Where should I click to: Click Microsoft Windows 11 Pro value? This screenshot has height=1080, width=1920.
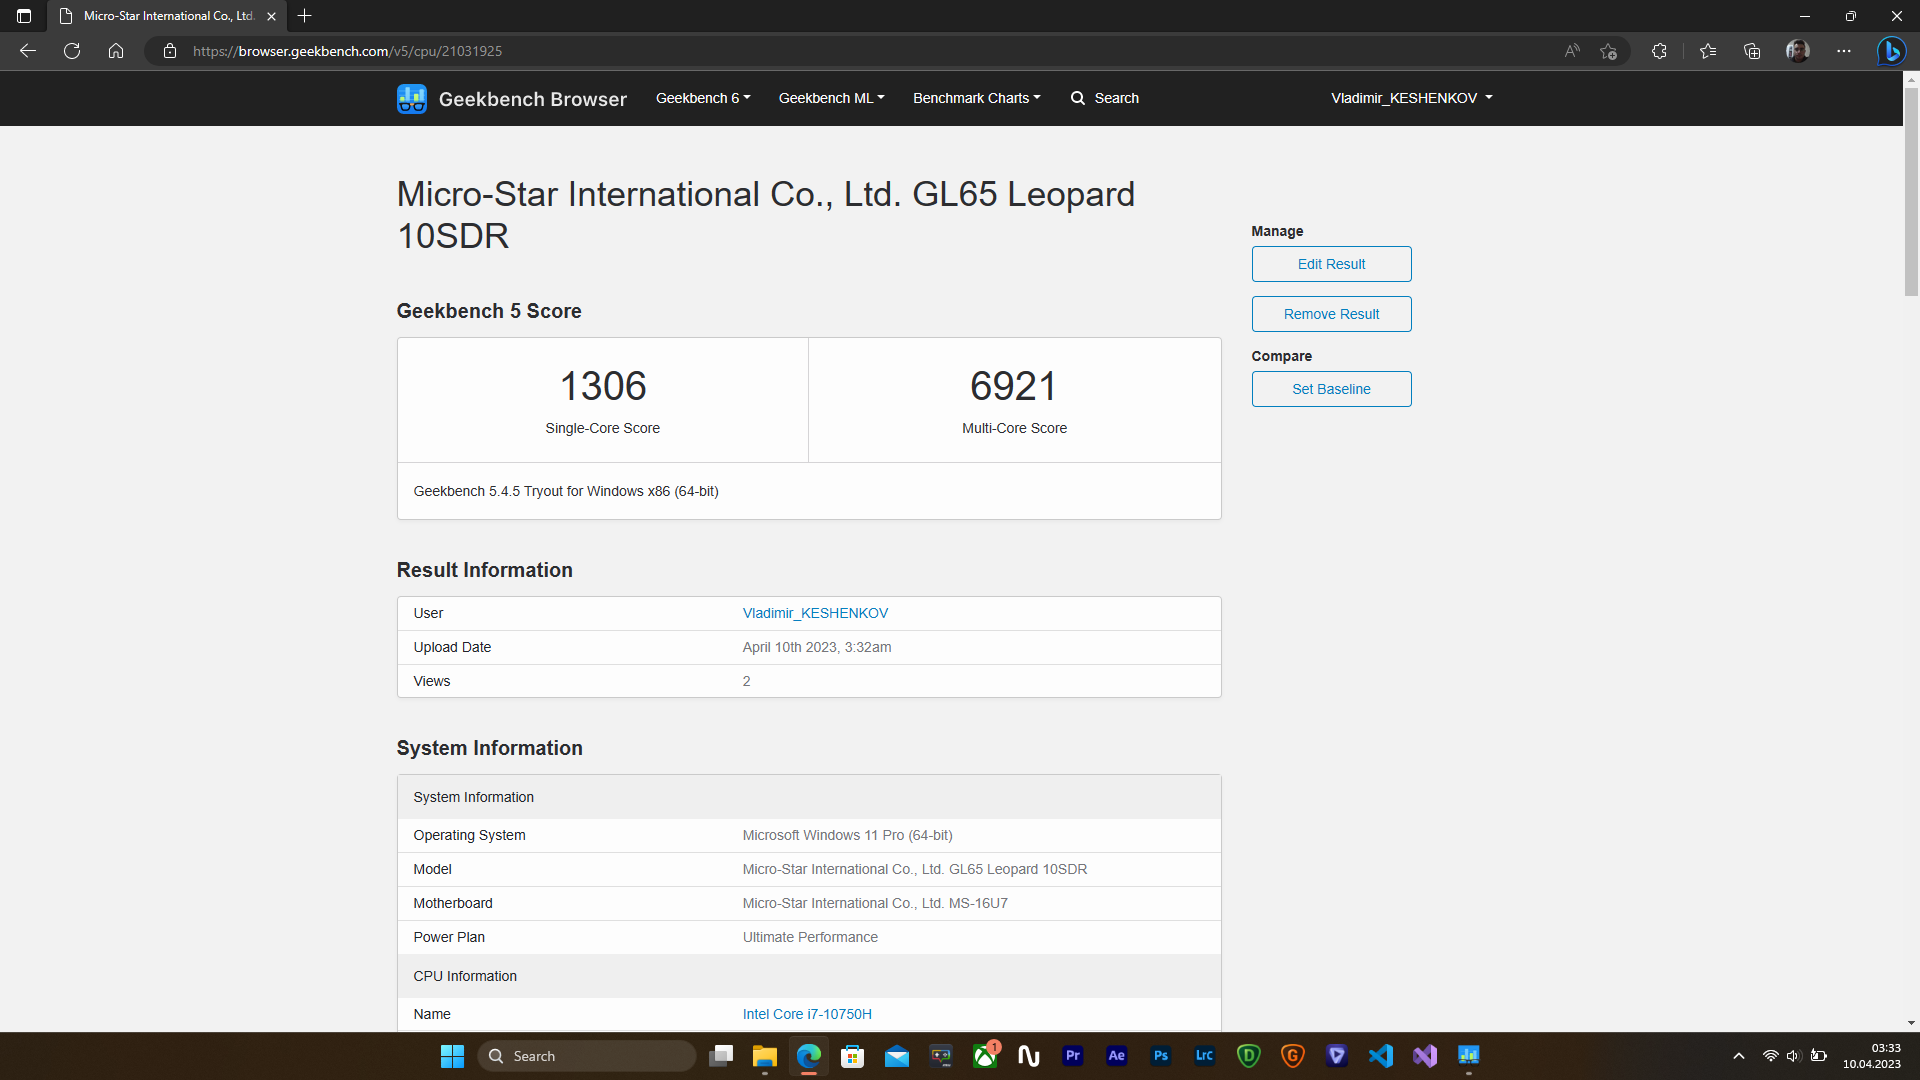(847, 835)
